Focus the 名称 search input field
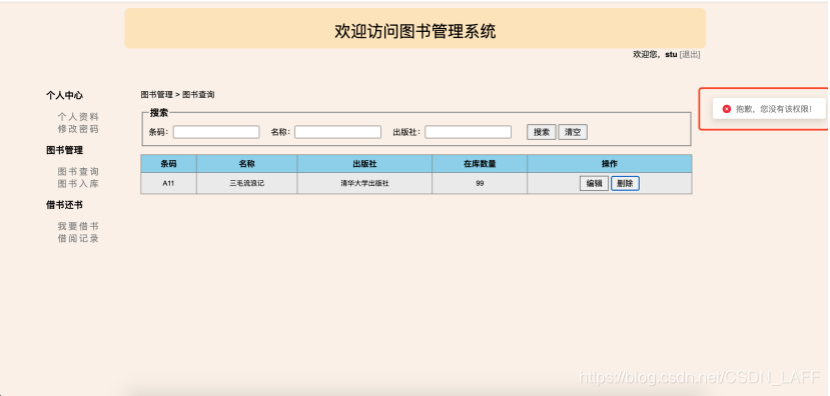The width and height of the screenshot is (830, 396). click(x=338, y=132)
